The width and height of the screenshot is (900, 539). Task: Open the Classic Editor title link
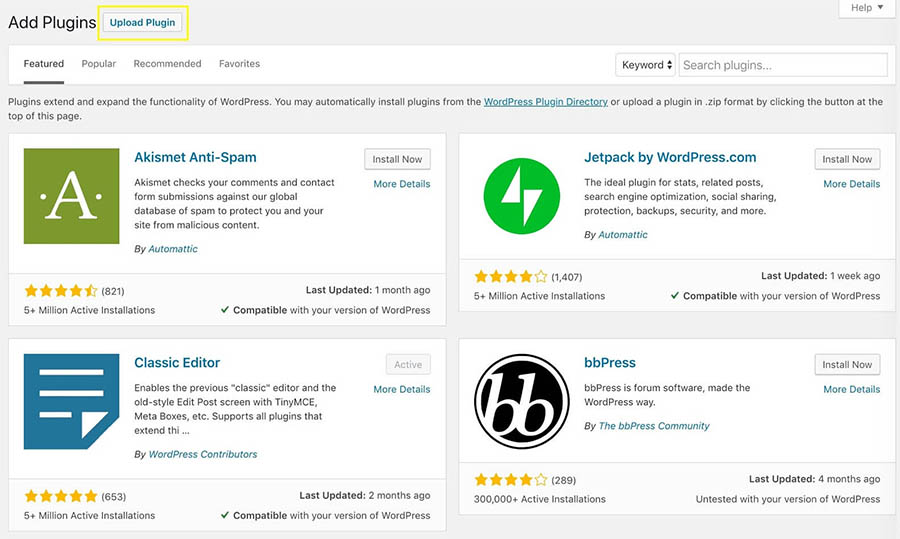(x=177, y=363)
